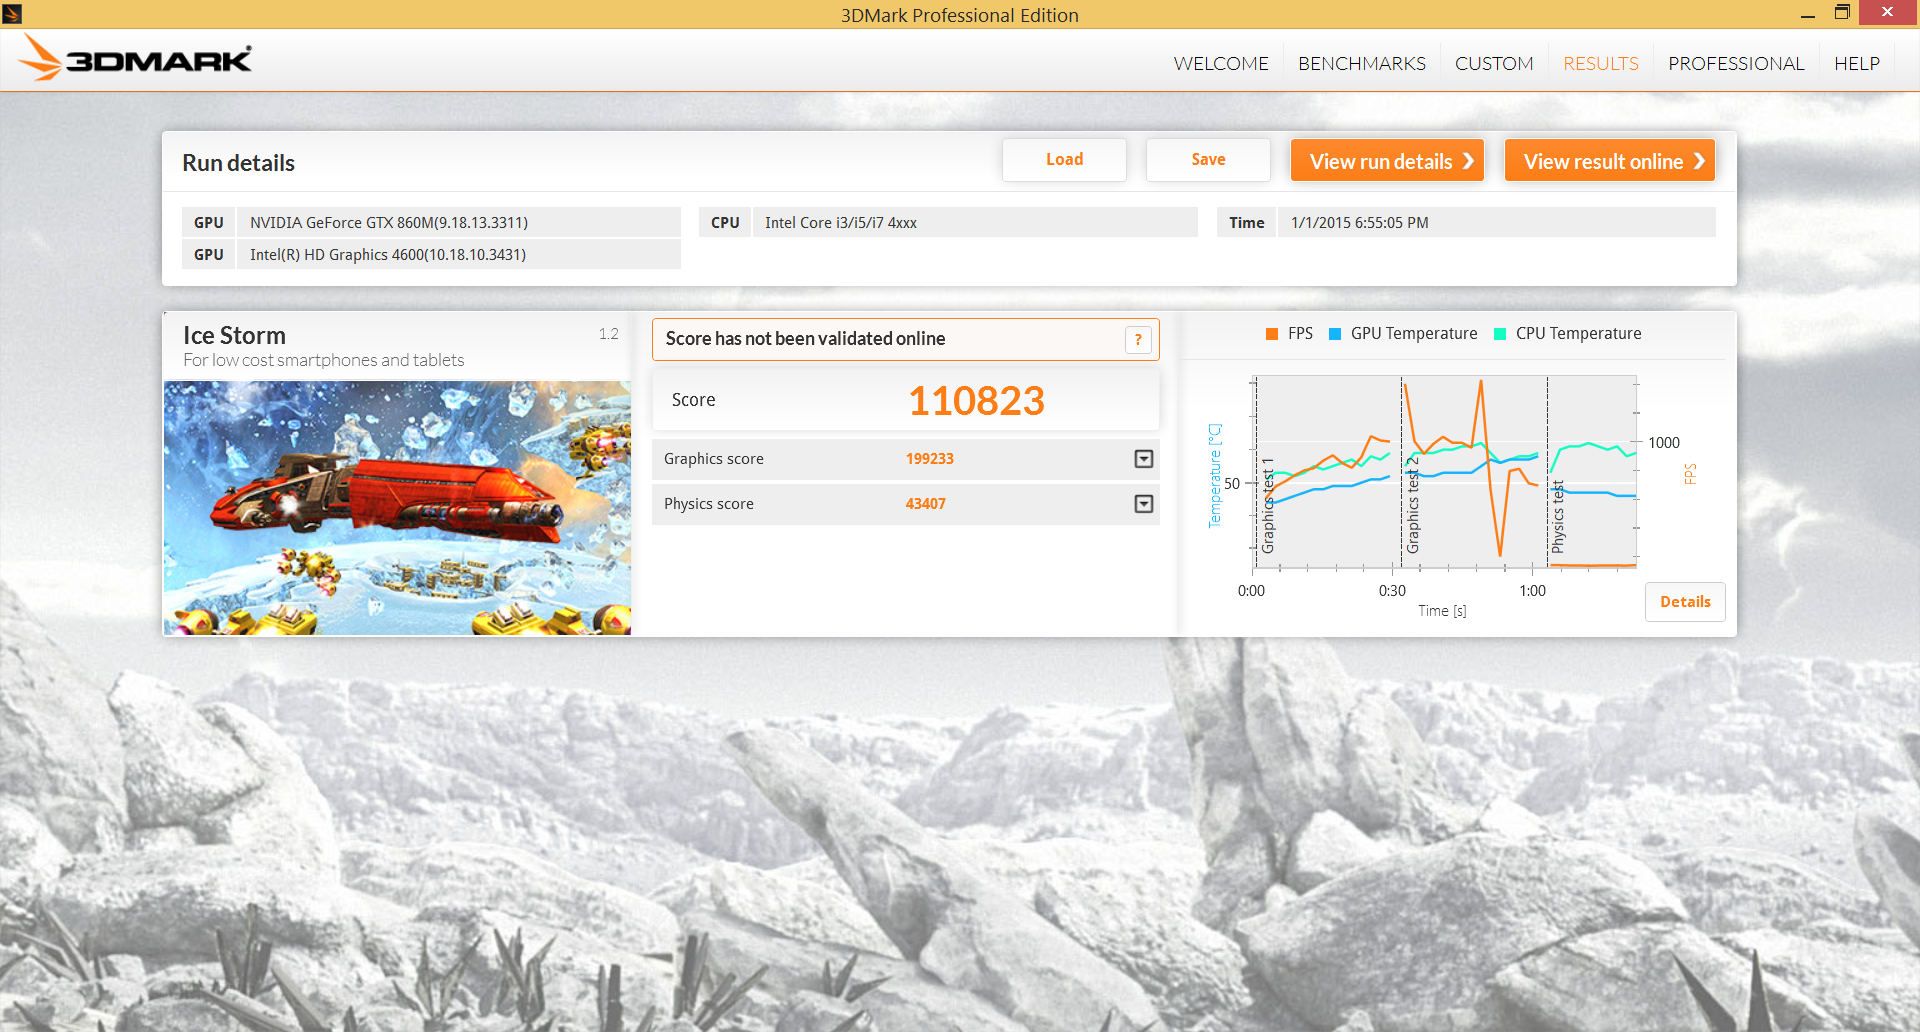The height and width of the screenshot is (1032, 1920).
Task: Open the Help tab
Action: click(1857, 63)
